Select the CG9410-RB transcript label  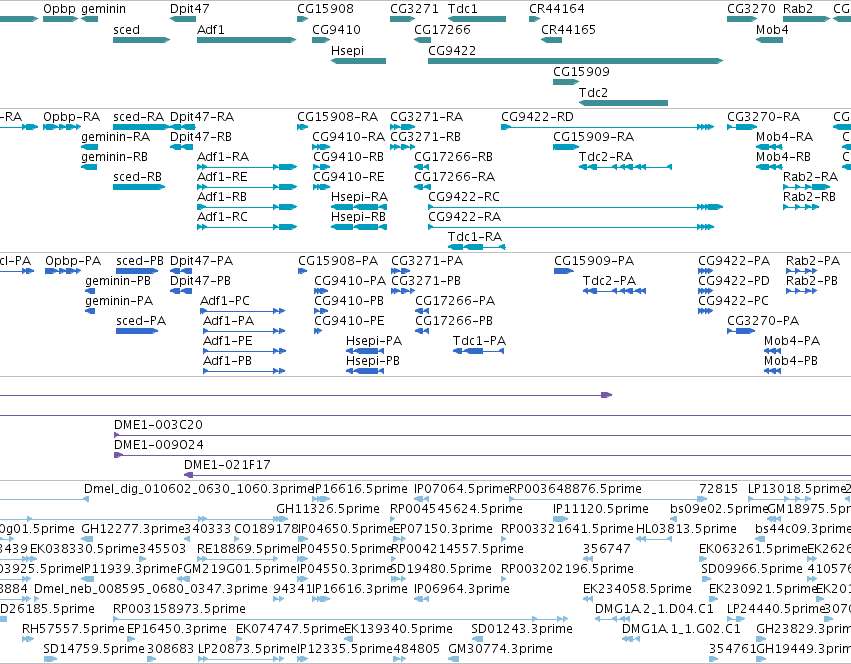point(348,157)
